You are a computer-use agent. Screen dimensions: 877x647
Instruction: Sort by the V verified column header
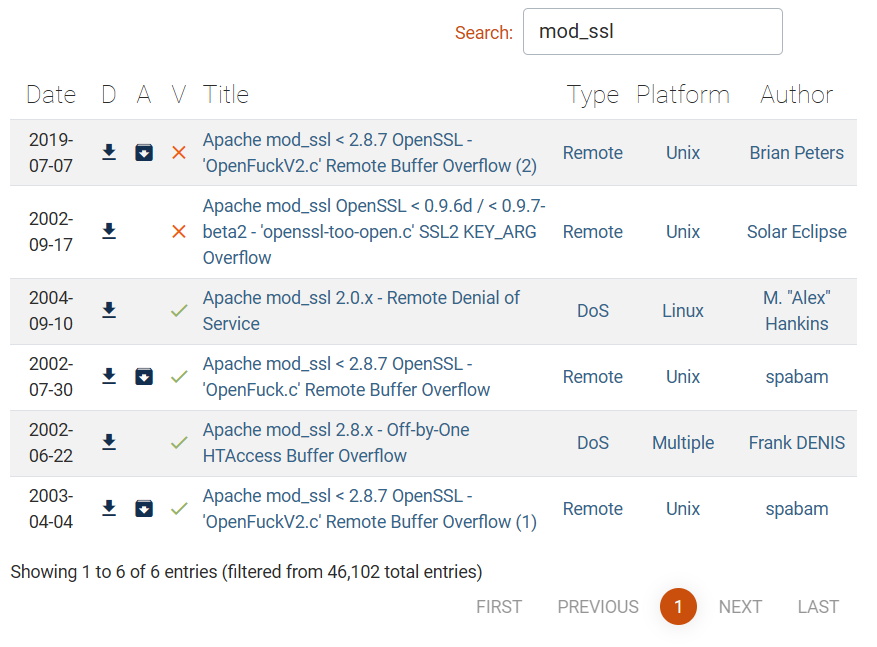(x=179, y=95)
